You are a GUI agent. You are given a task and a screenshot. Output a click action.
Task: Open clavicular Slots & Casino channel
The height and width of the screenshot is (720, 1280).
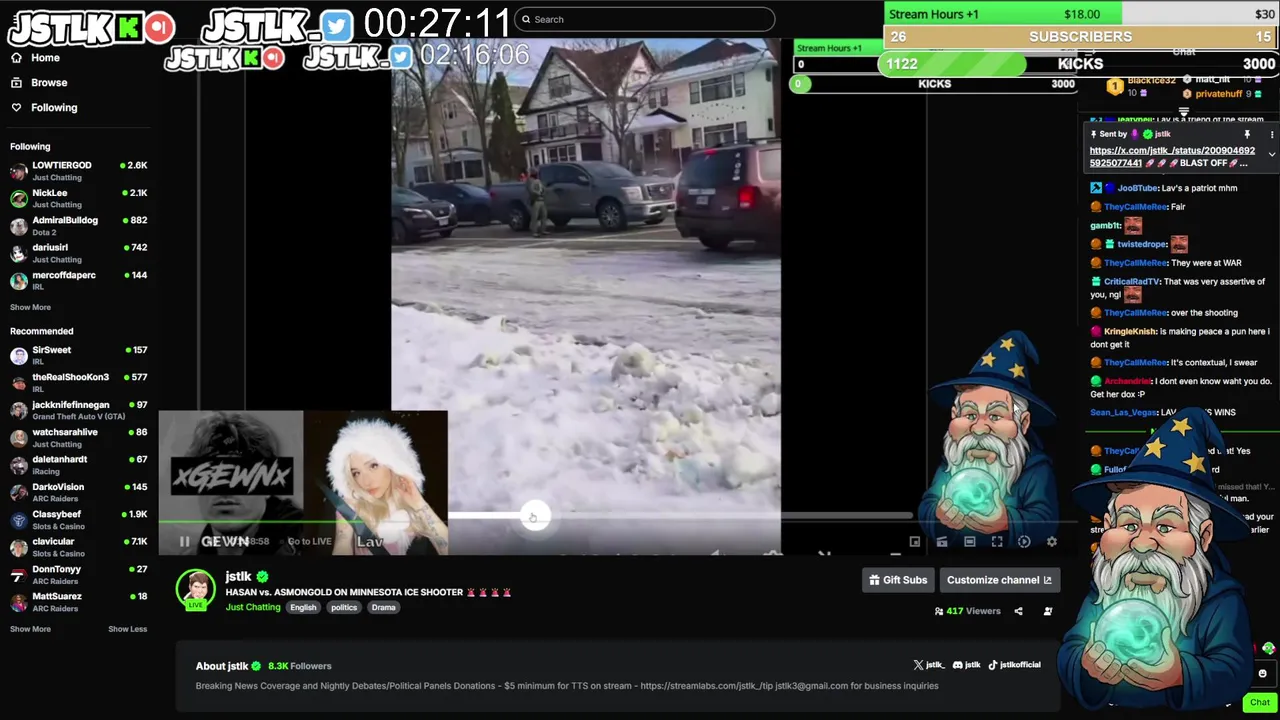[79, 547]
